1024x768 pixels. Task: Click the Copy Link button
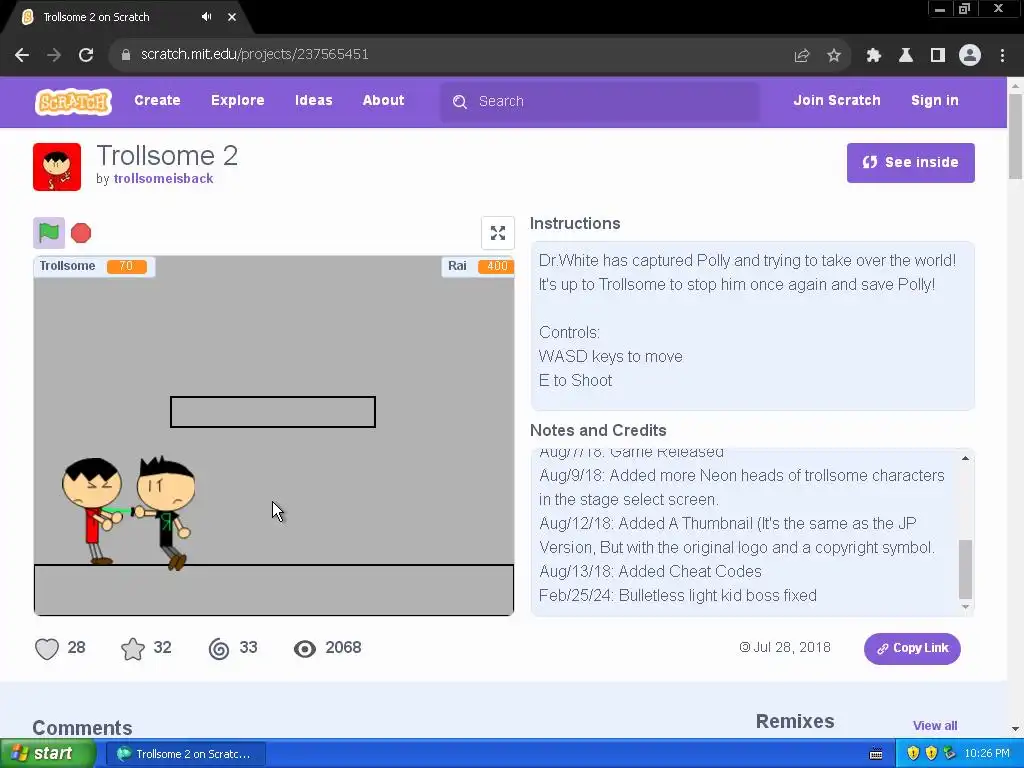pyautogui.click(x=912, y=648)
